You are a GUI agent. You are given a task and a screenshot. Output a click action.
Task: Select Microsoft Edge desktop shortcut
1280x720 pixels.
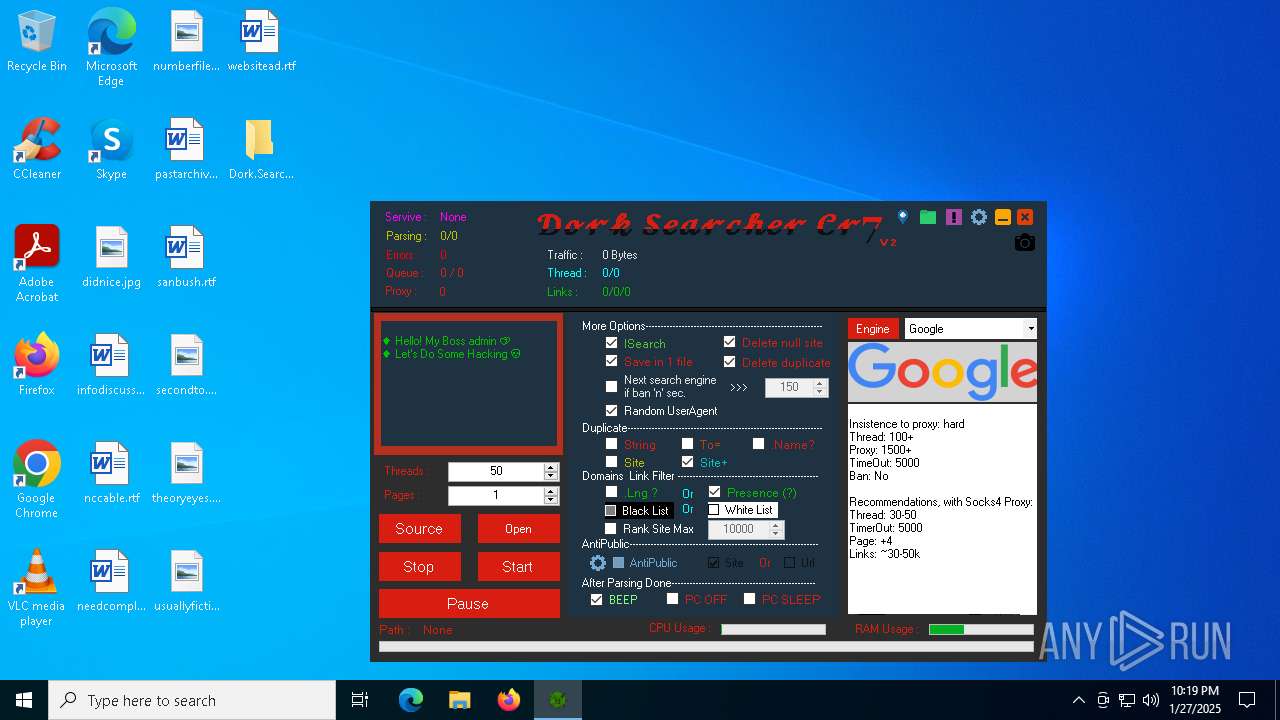coord(111,48)
